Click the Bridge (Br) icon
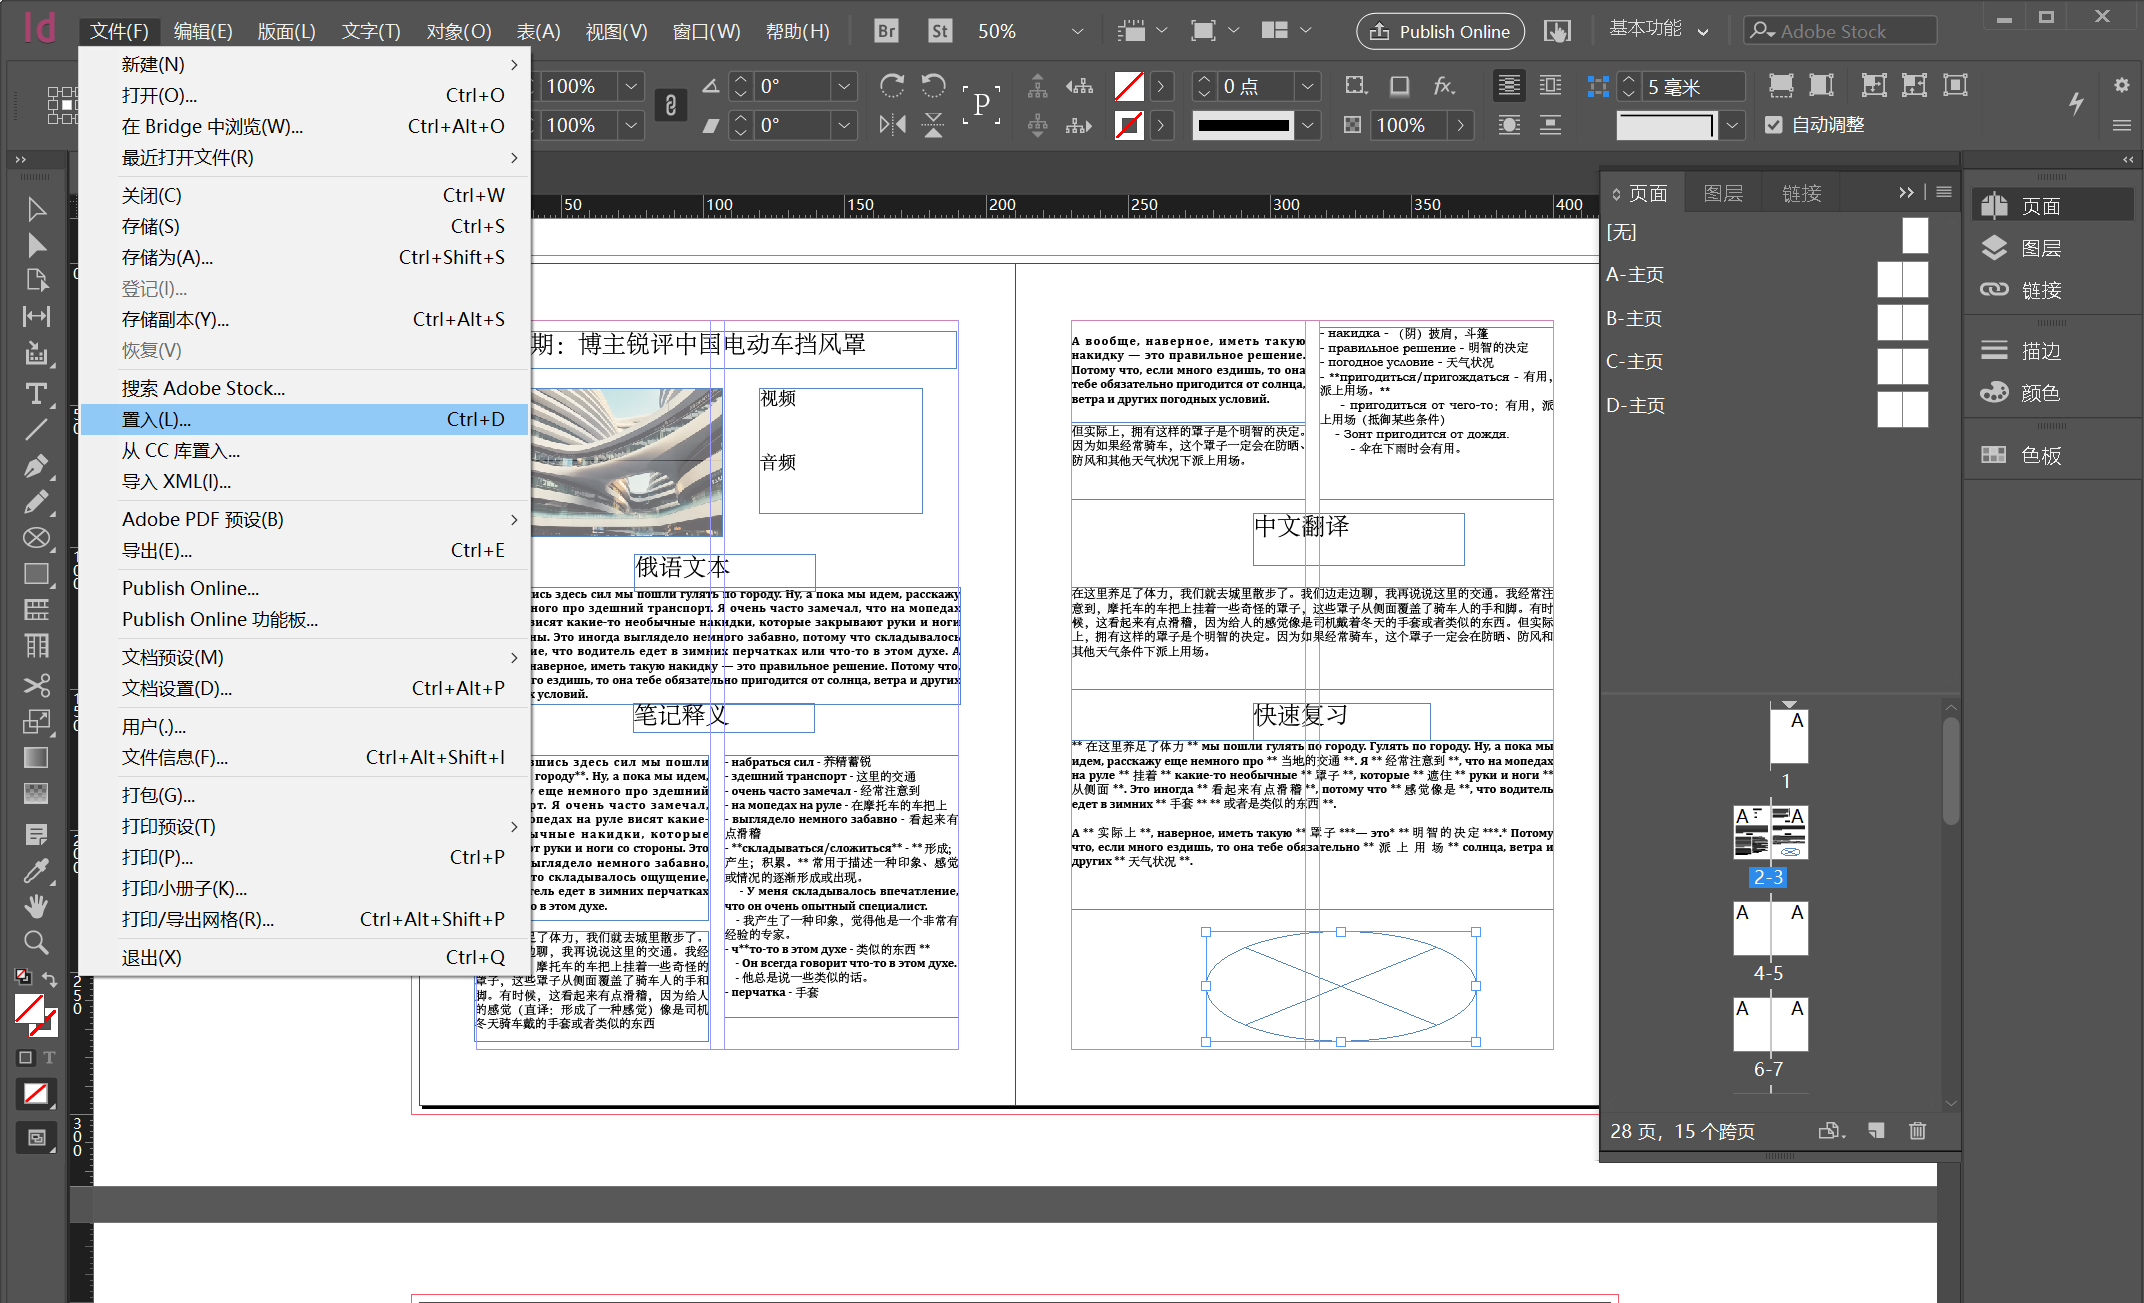This screenshot has height=1303, width=2144. (886, 31)
